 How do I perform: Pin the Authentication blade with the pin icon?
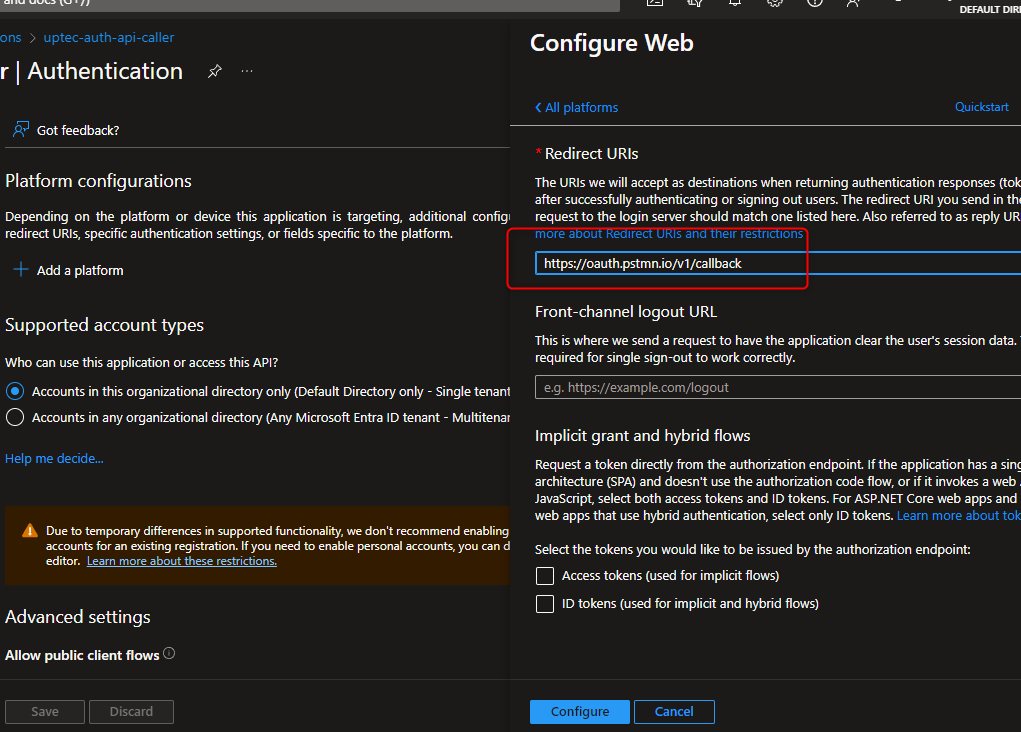[x=214, y=72]
